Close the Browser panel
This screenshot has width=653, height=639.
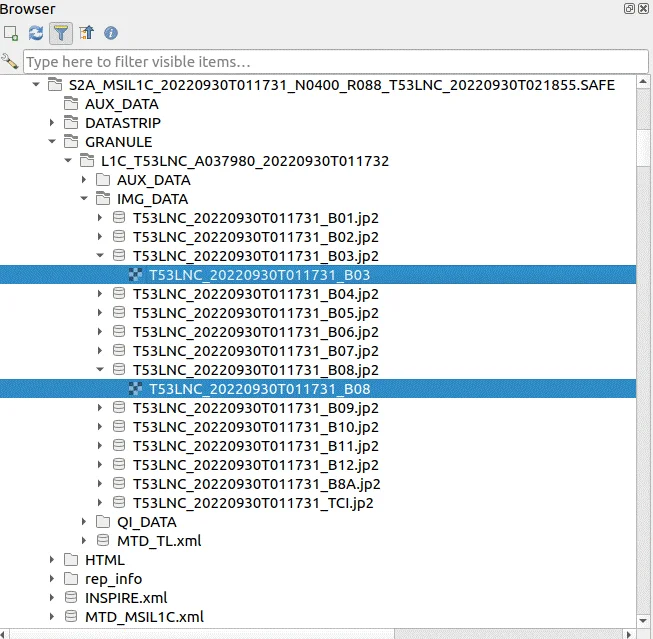pyautogui.click(x=643, y=9)
